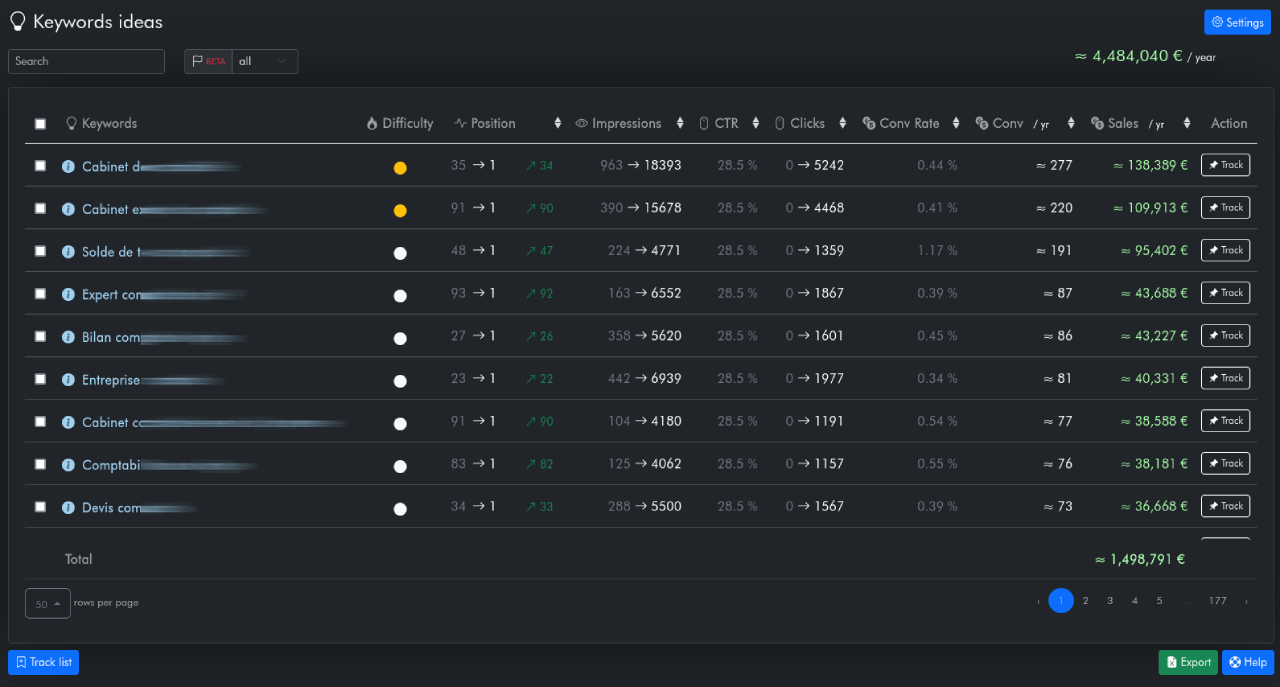This screenshot has width=1280, height=687.
Task: Export keywords with the Export button
Action: (1188, 662)
